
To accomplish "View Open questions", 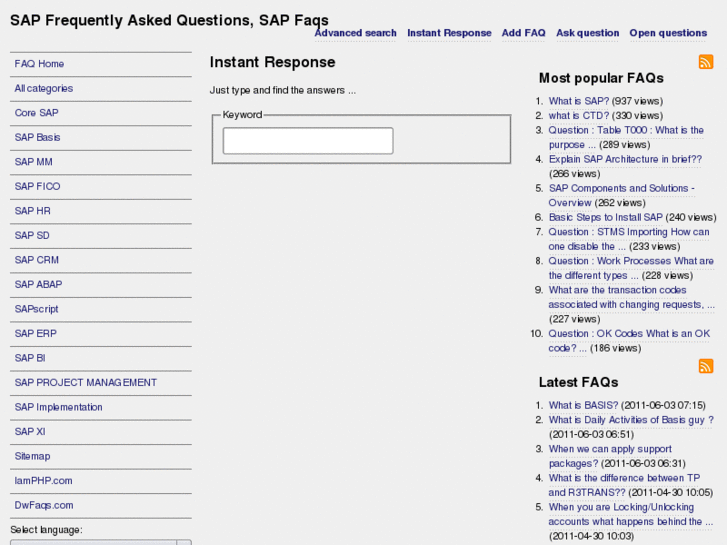I will (668, 33).
